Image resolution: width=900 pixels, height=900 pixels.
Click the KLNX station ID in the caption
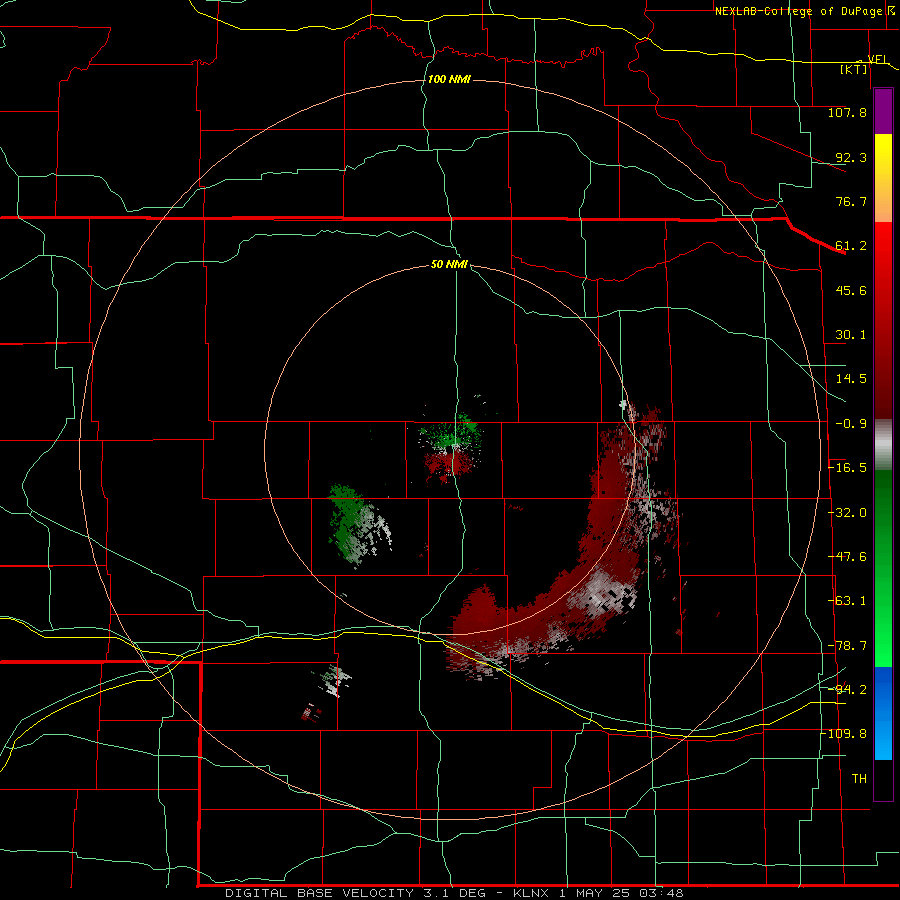tap(531, 893)
